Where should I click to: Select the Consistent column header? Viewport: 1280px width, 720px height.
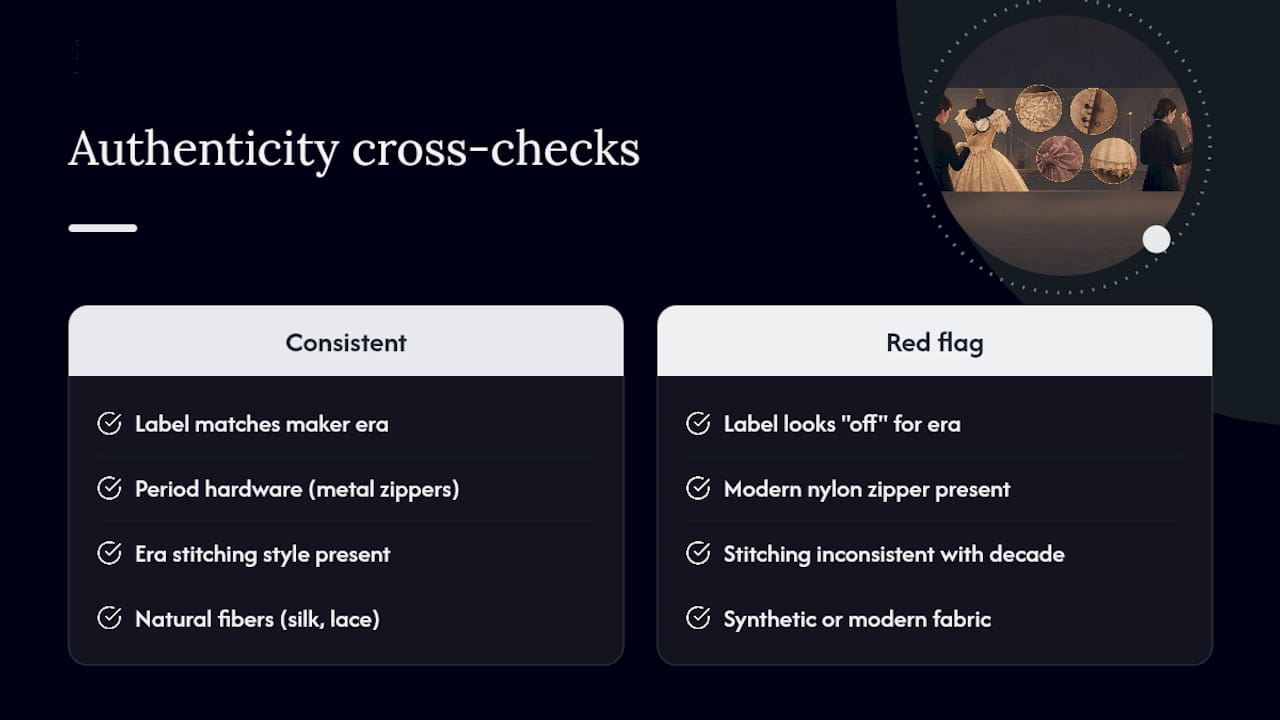pyautogui.click(x=346, y=341)
